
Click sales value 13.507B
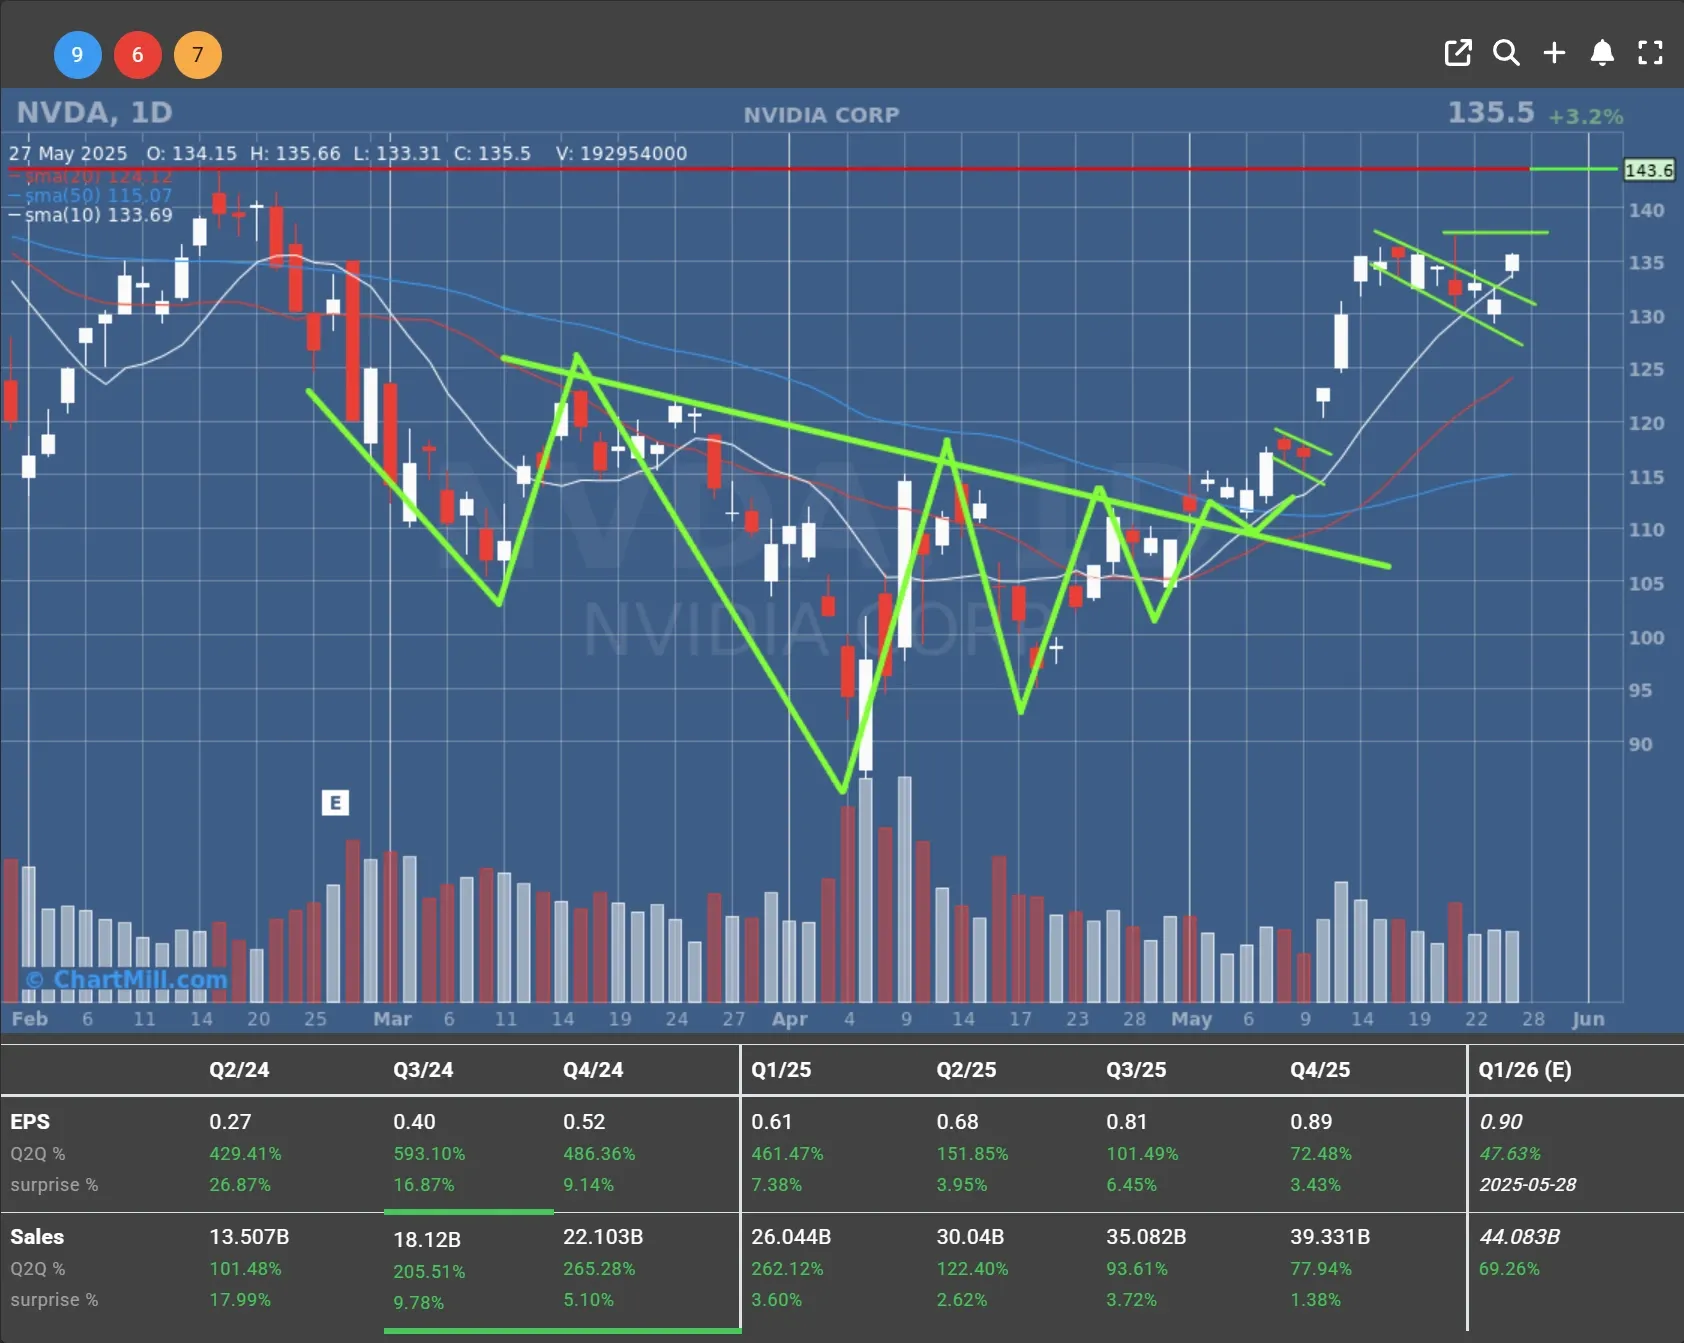(x=249, y=1237)
